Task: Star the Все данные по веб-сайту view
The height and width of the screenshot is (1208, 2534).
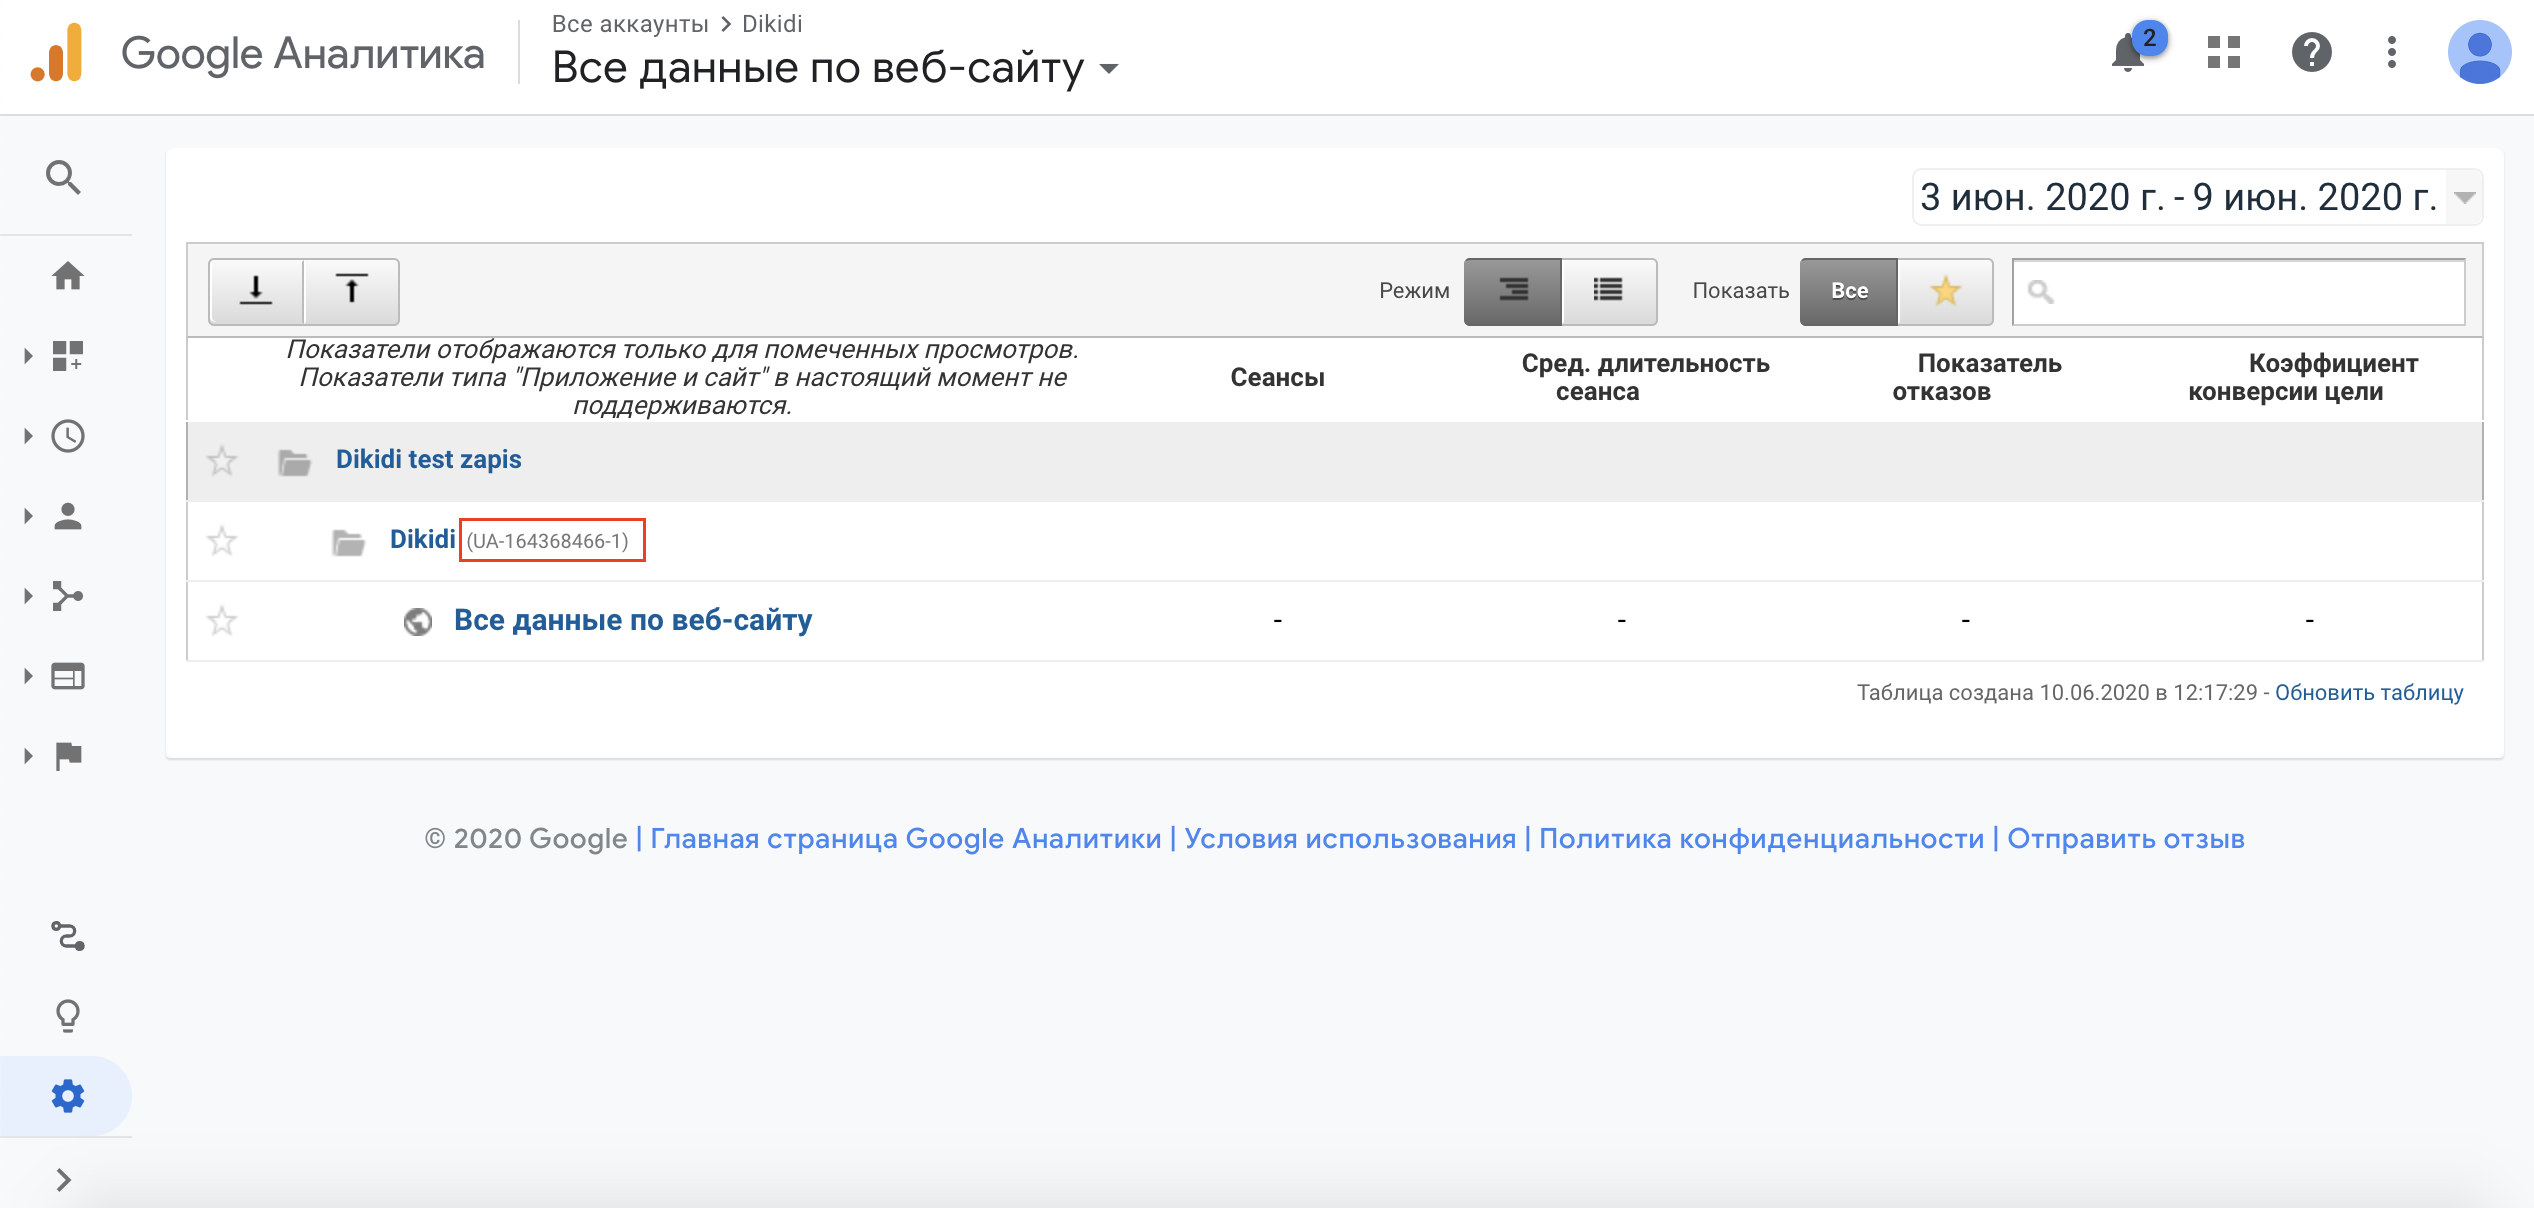Action: (x=222, y=621)
